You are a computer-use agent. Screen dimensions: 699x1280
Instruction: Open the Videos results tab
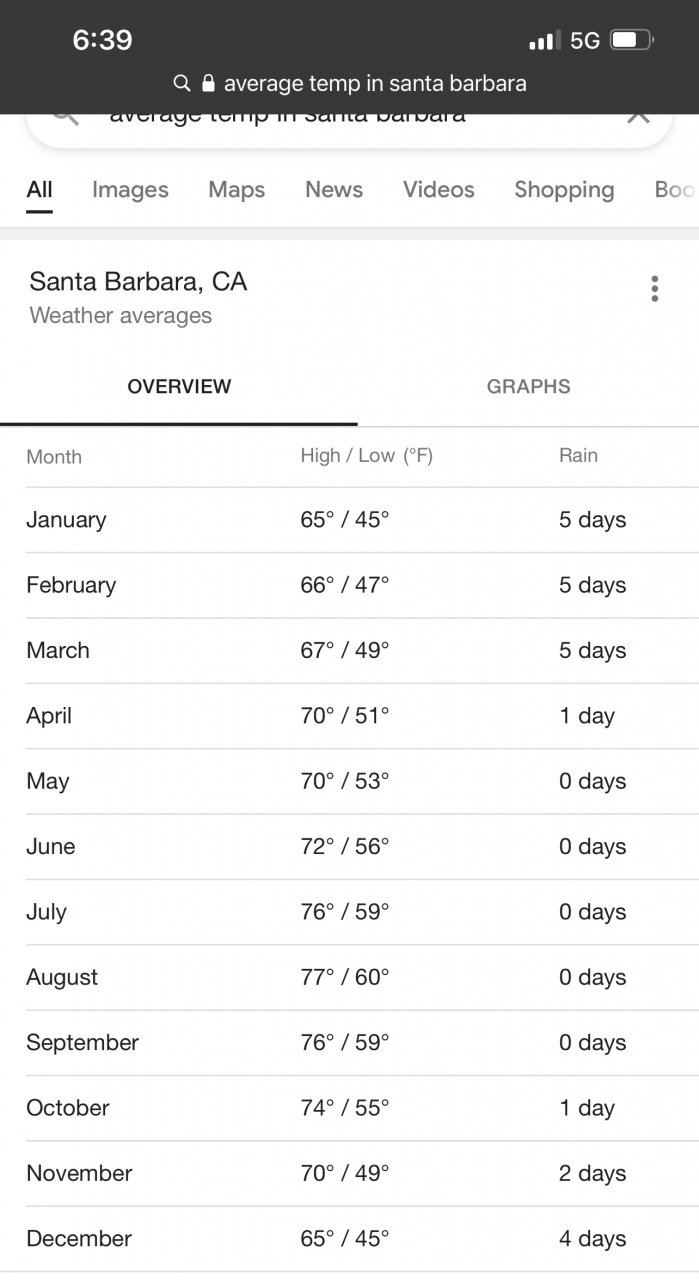pyautogui.click(x=438, y=190)
